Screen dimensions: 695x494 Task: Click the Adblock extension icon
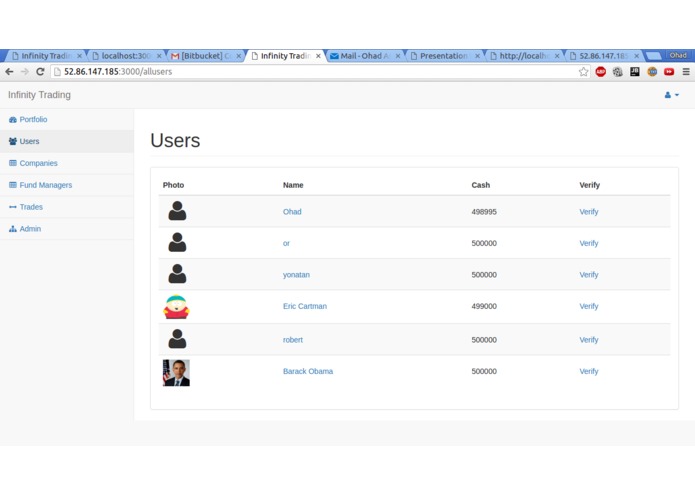[601, 71]
